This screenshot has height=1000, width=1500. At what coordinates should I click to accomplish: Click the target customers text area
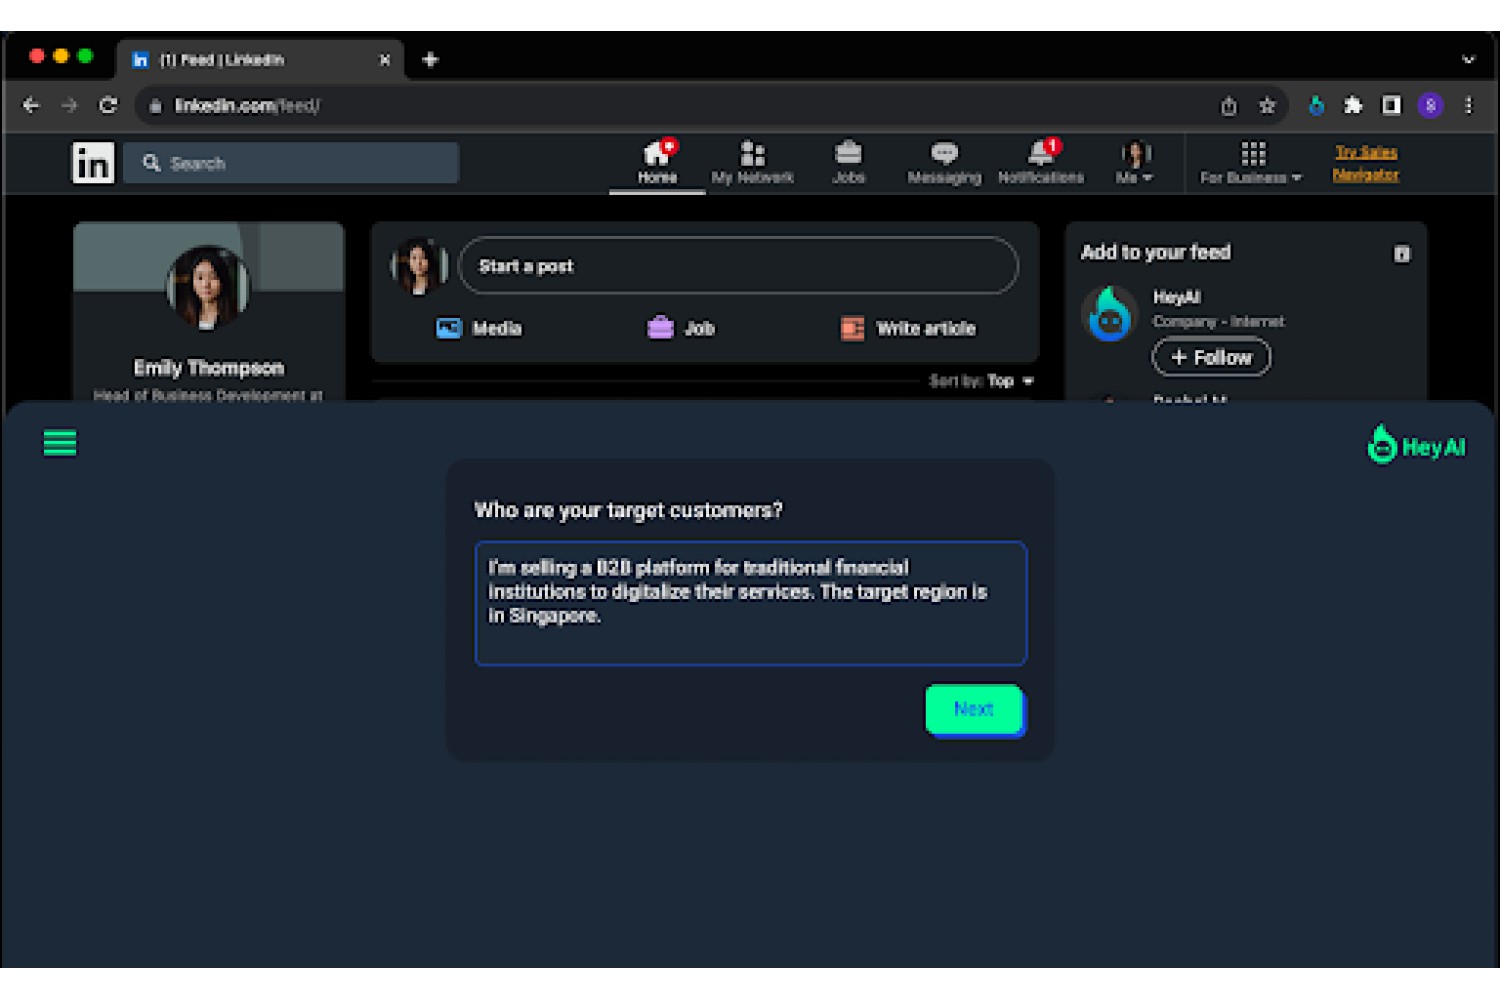tap(751, 603)
